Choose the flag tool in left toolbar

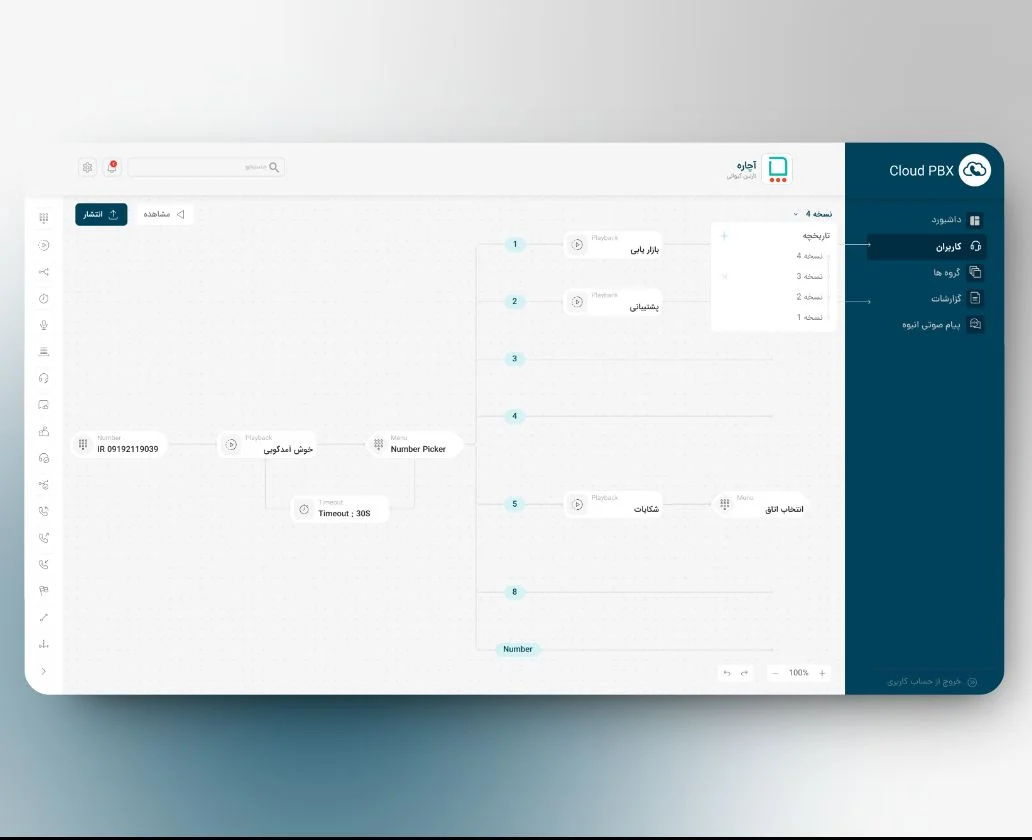pyautogui.click(x=44, y=590)
